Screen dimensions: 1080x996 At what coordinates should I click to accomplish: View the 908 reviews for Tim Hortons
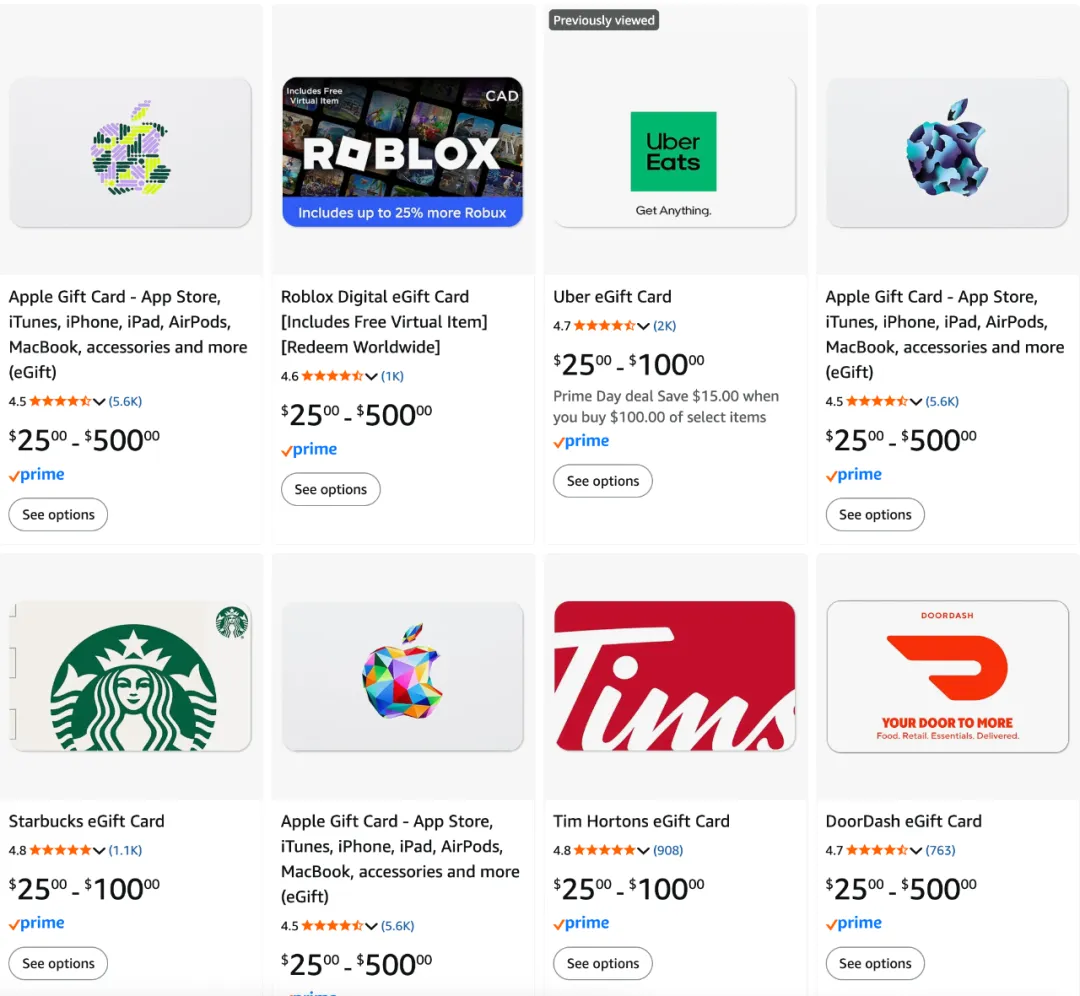point(668,850)
